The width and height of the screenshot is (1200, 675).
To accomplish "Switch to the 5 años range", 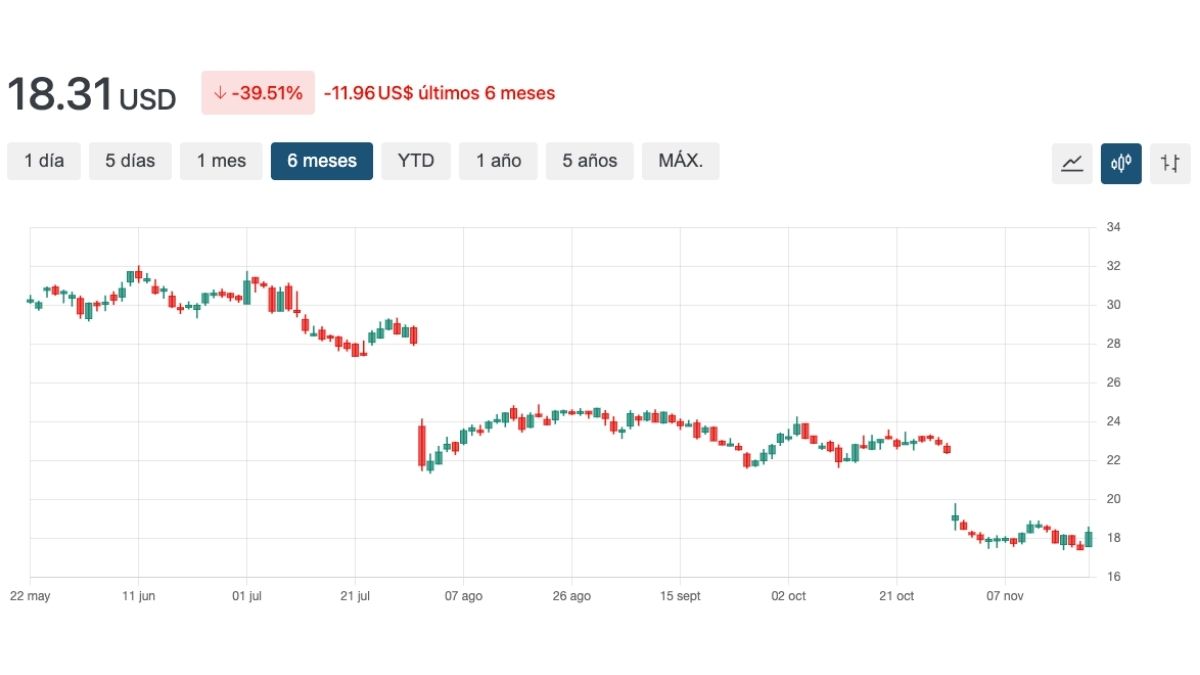I will pos(590,161).
